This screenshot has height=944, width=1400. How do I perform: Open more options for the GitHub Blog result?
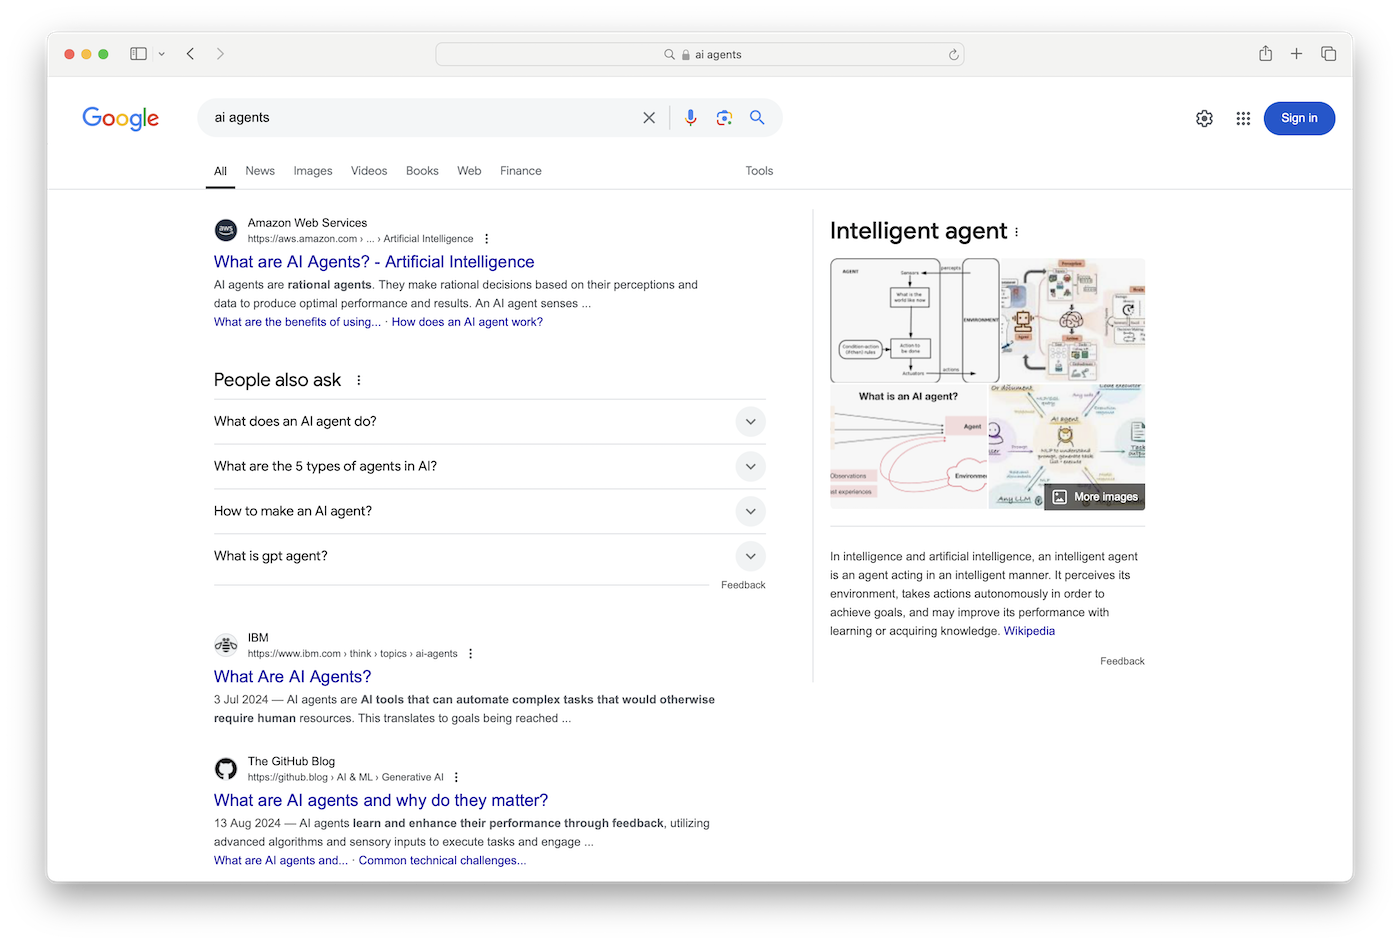[x=456, y=777]
